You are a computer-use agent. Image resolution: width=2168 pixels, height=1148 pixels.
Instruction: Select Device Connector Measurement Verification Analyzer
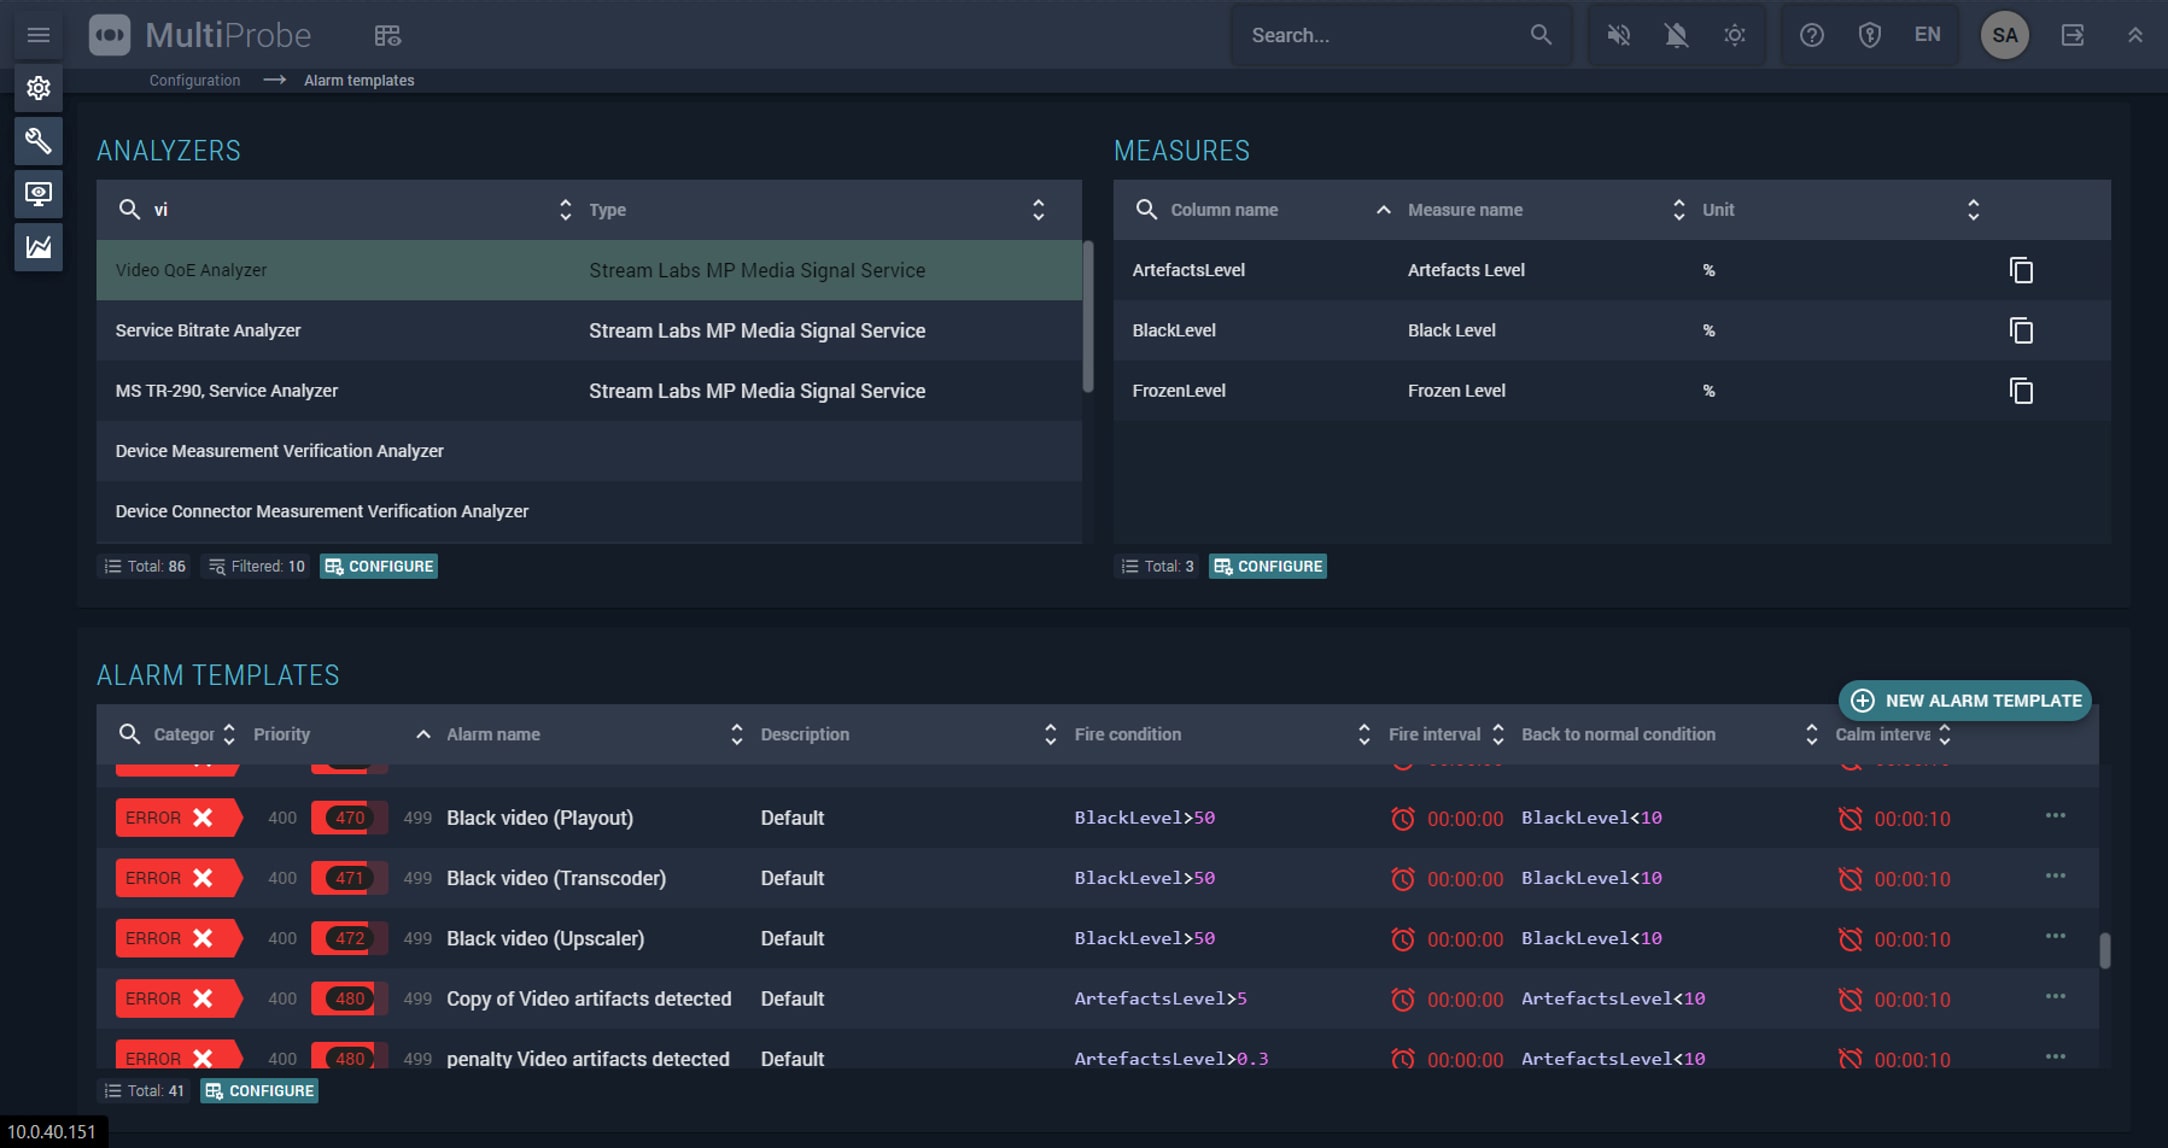(x=589, y=511)
